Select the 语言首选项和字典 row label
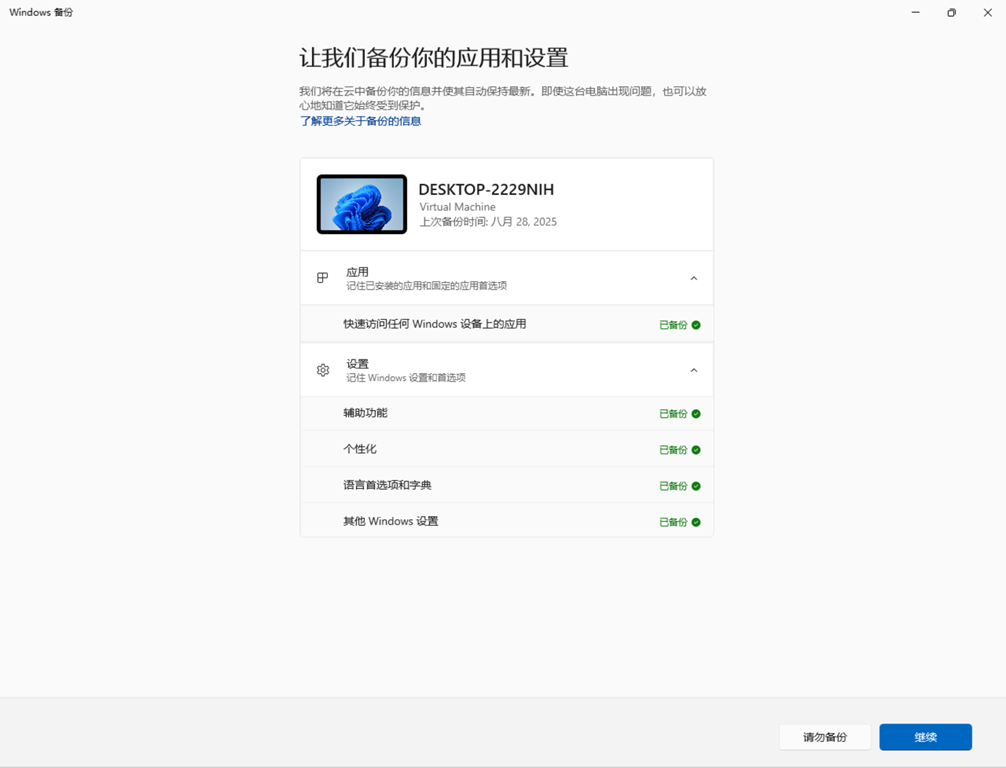Image resolution: width=1006 pixels, height=768 pixels. pyautogui.click(x=387, y=484)
